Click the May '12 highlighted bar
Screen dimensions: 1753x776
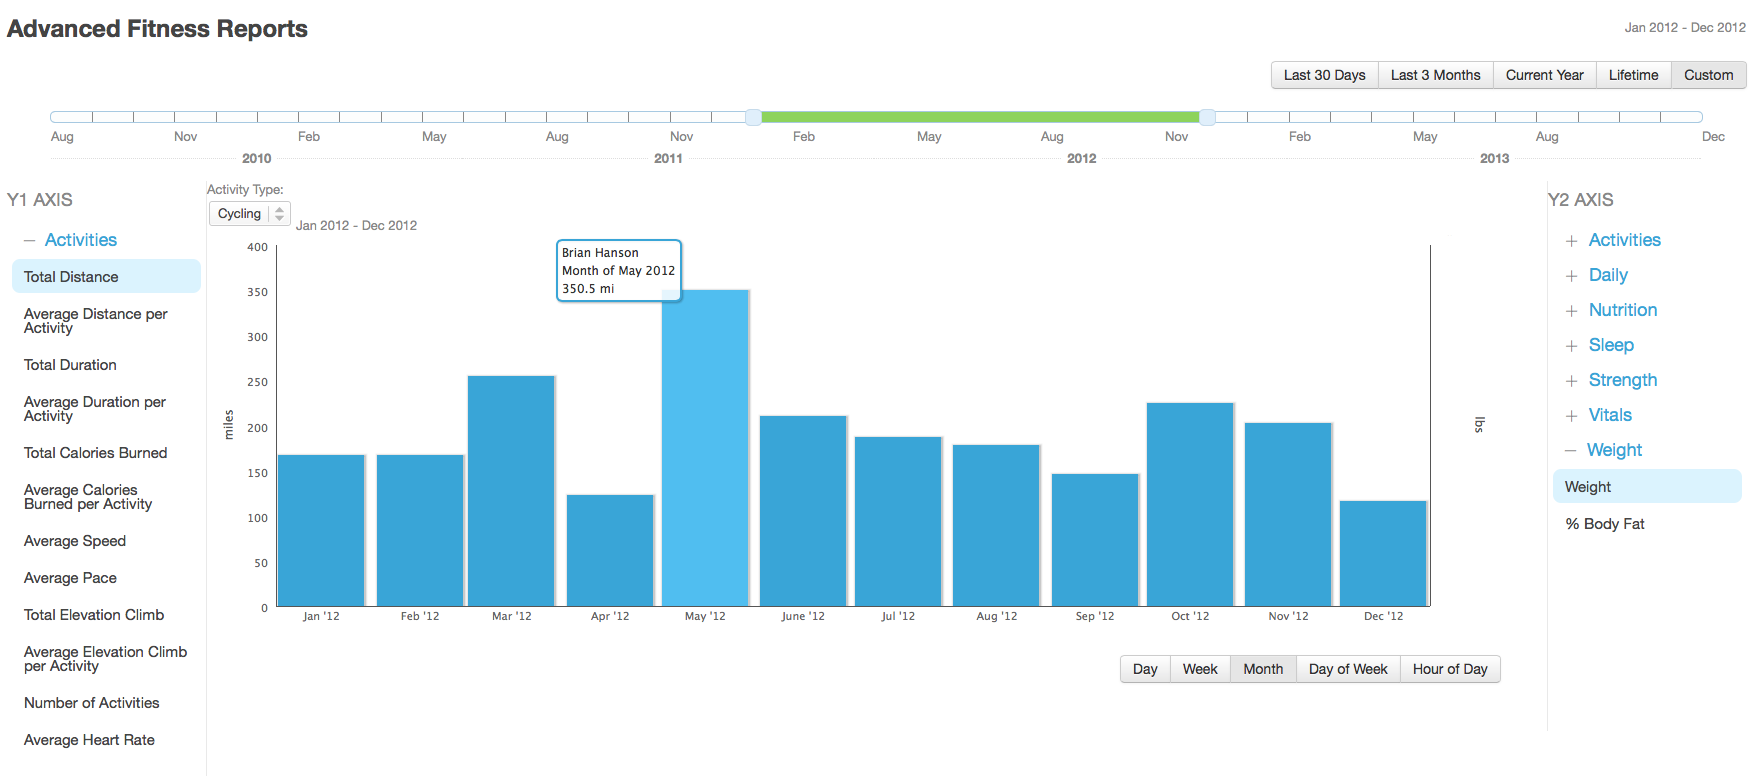point(705,448)
